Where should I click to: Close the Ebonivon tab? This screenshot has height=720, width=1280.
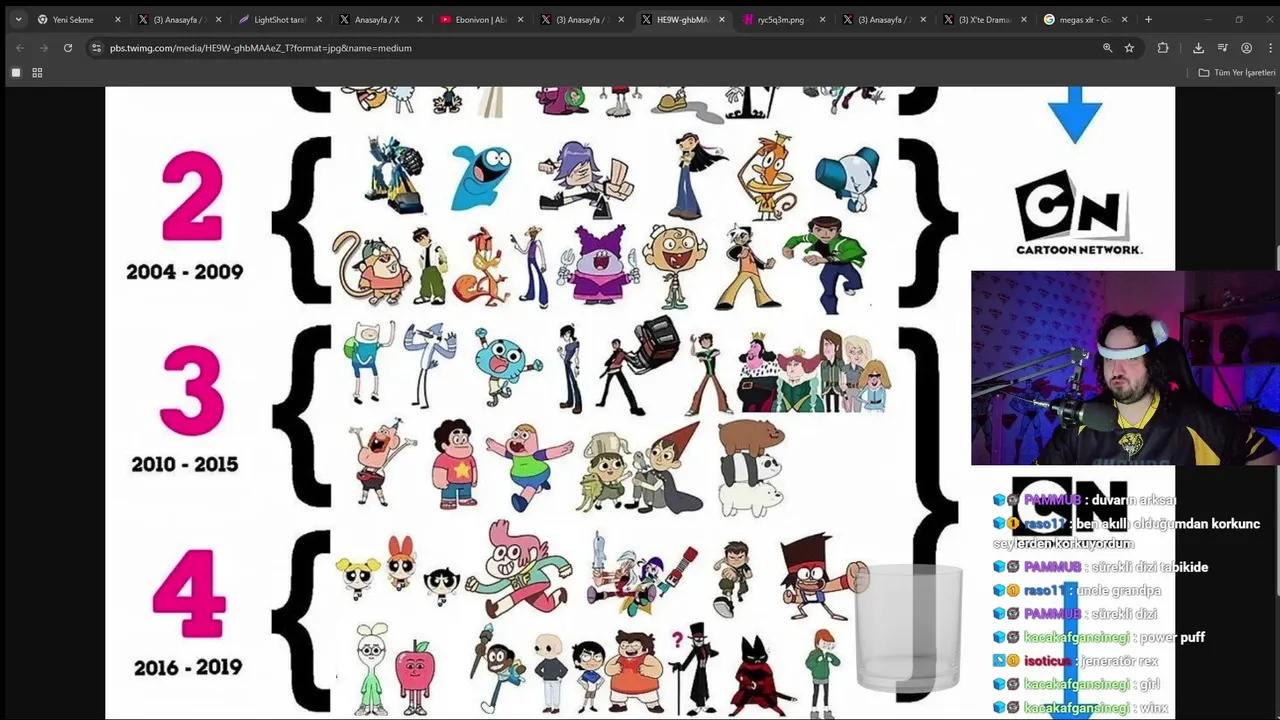click(520, 20)
